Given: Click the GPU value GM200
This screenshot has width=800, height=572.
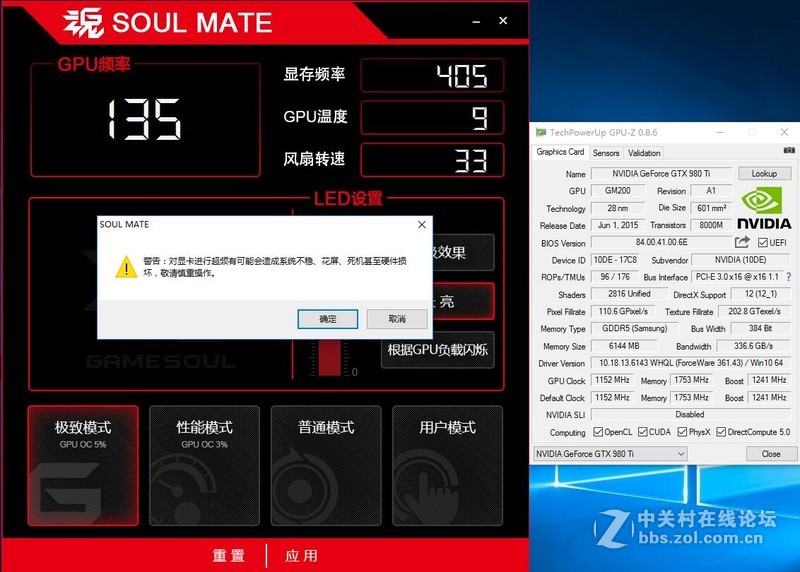Looking at the screenshot, I should (617, 190).
